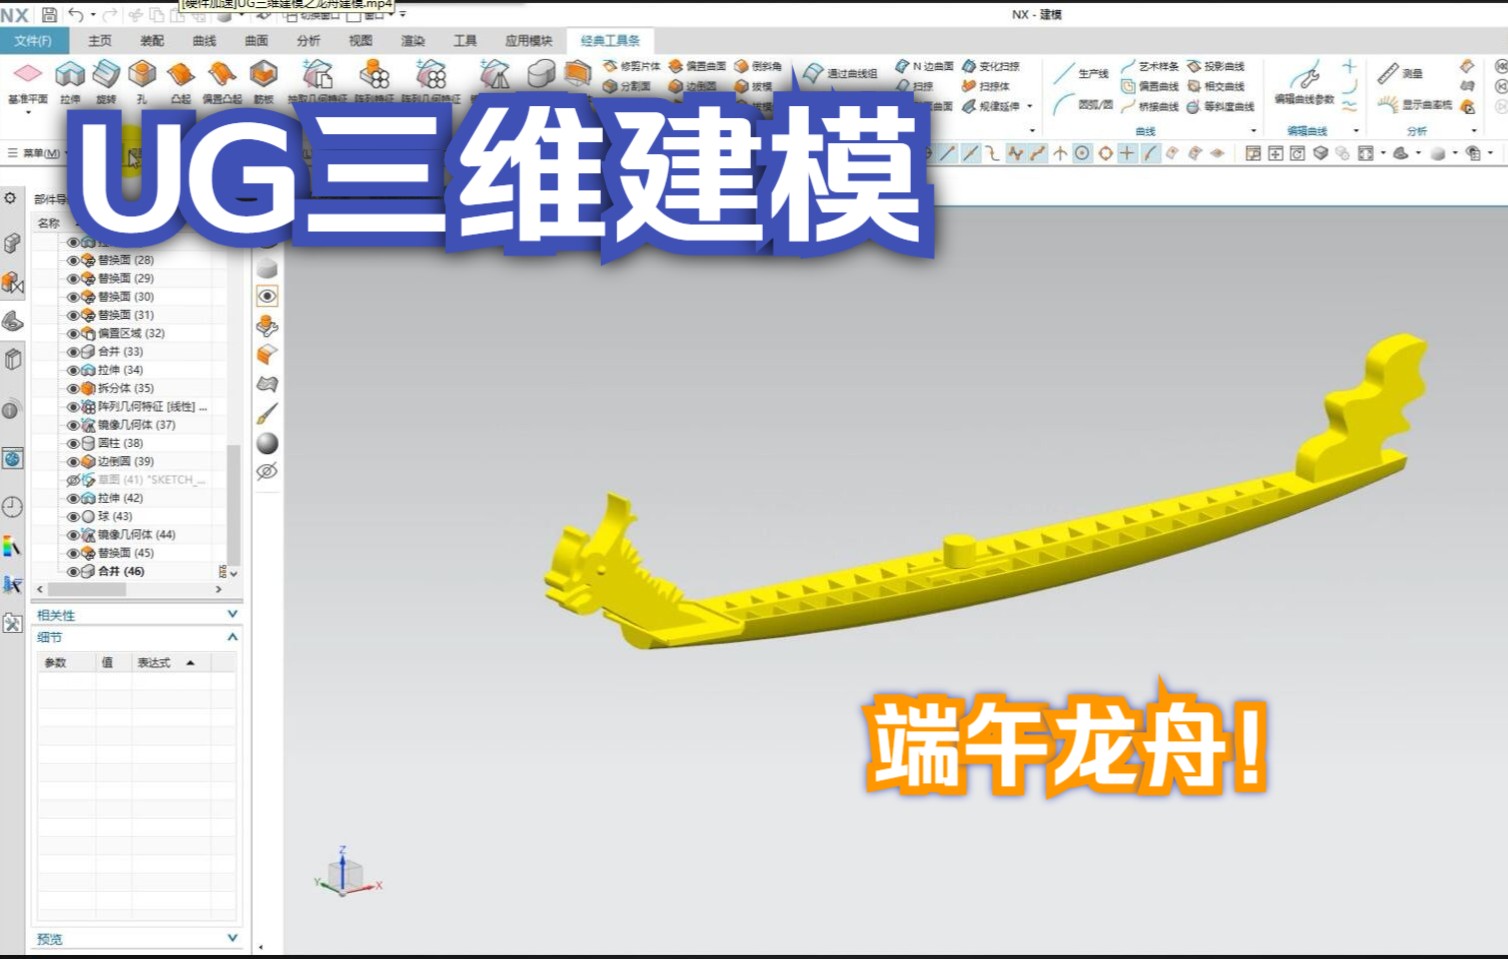
Task: Collapse the 细节 details section
Action: 231,636
